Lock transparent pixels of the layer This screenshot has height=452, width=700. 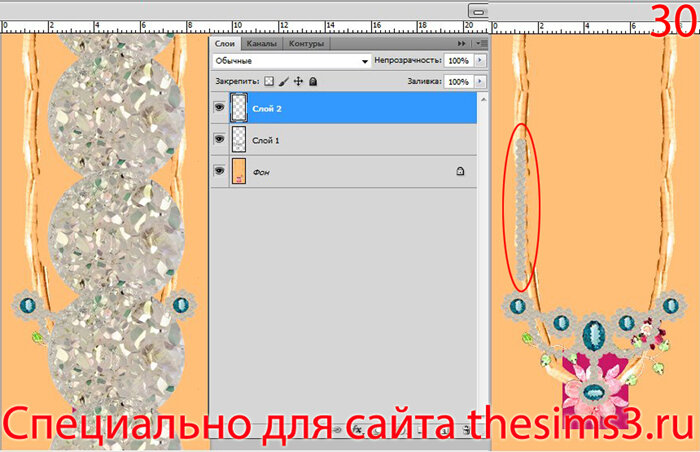268,81
